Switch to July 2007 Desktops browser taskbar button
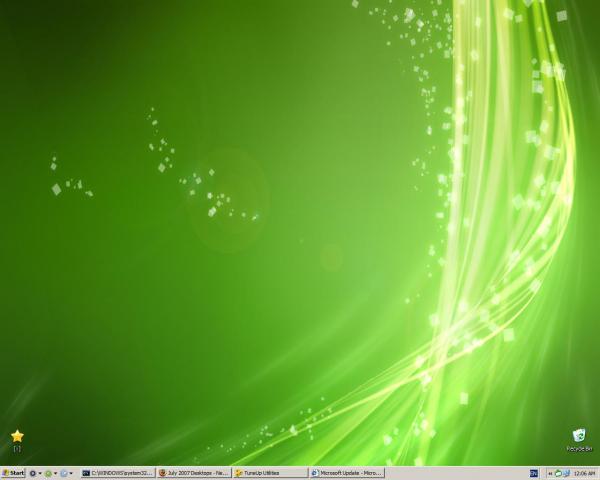 click(x=194, y=473)
